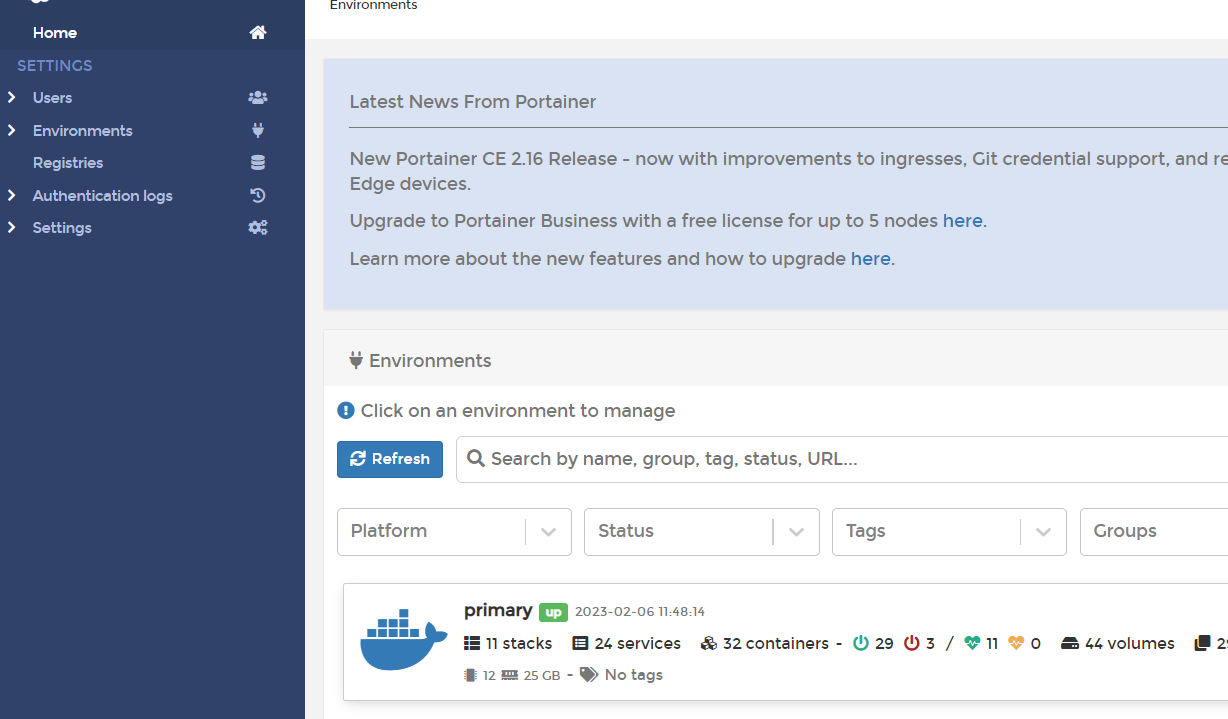Click the stacks list icon
The height and width of the screenshot is (719, 1228).
coord(473,643)
